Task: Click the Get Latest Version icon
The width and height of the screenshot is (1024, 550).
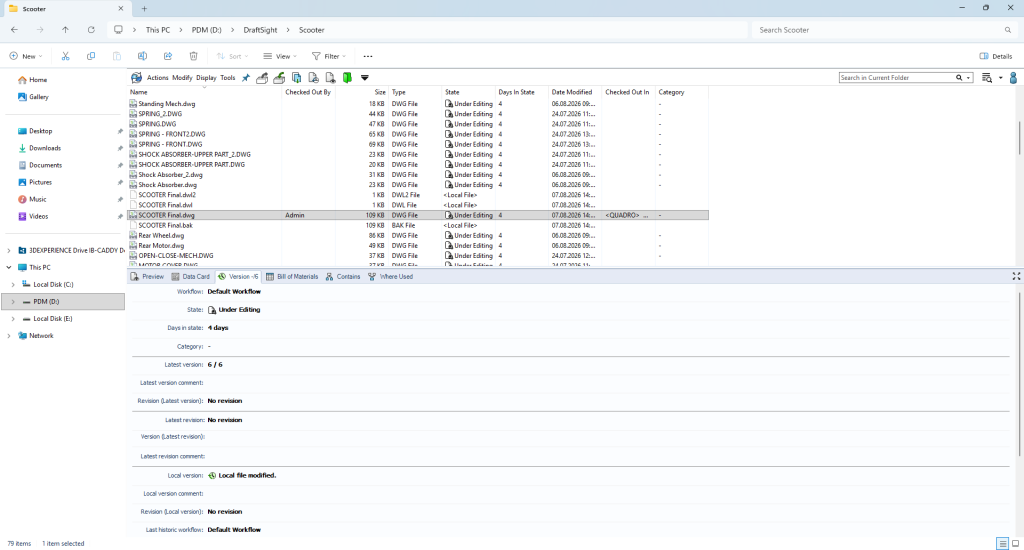Action: coord(296,78)
